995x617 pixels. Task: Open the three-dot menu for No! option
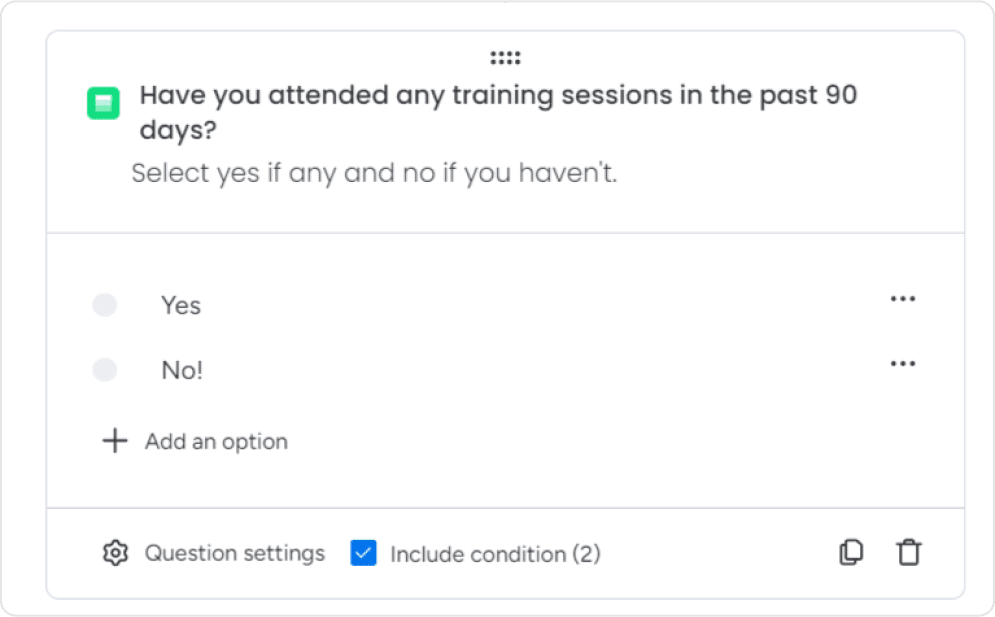903,362
